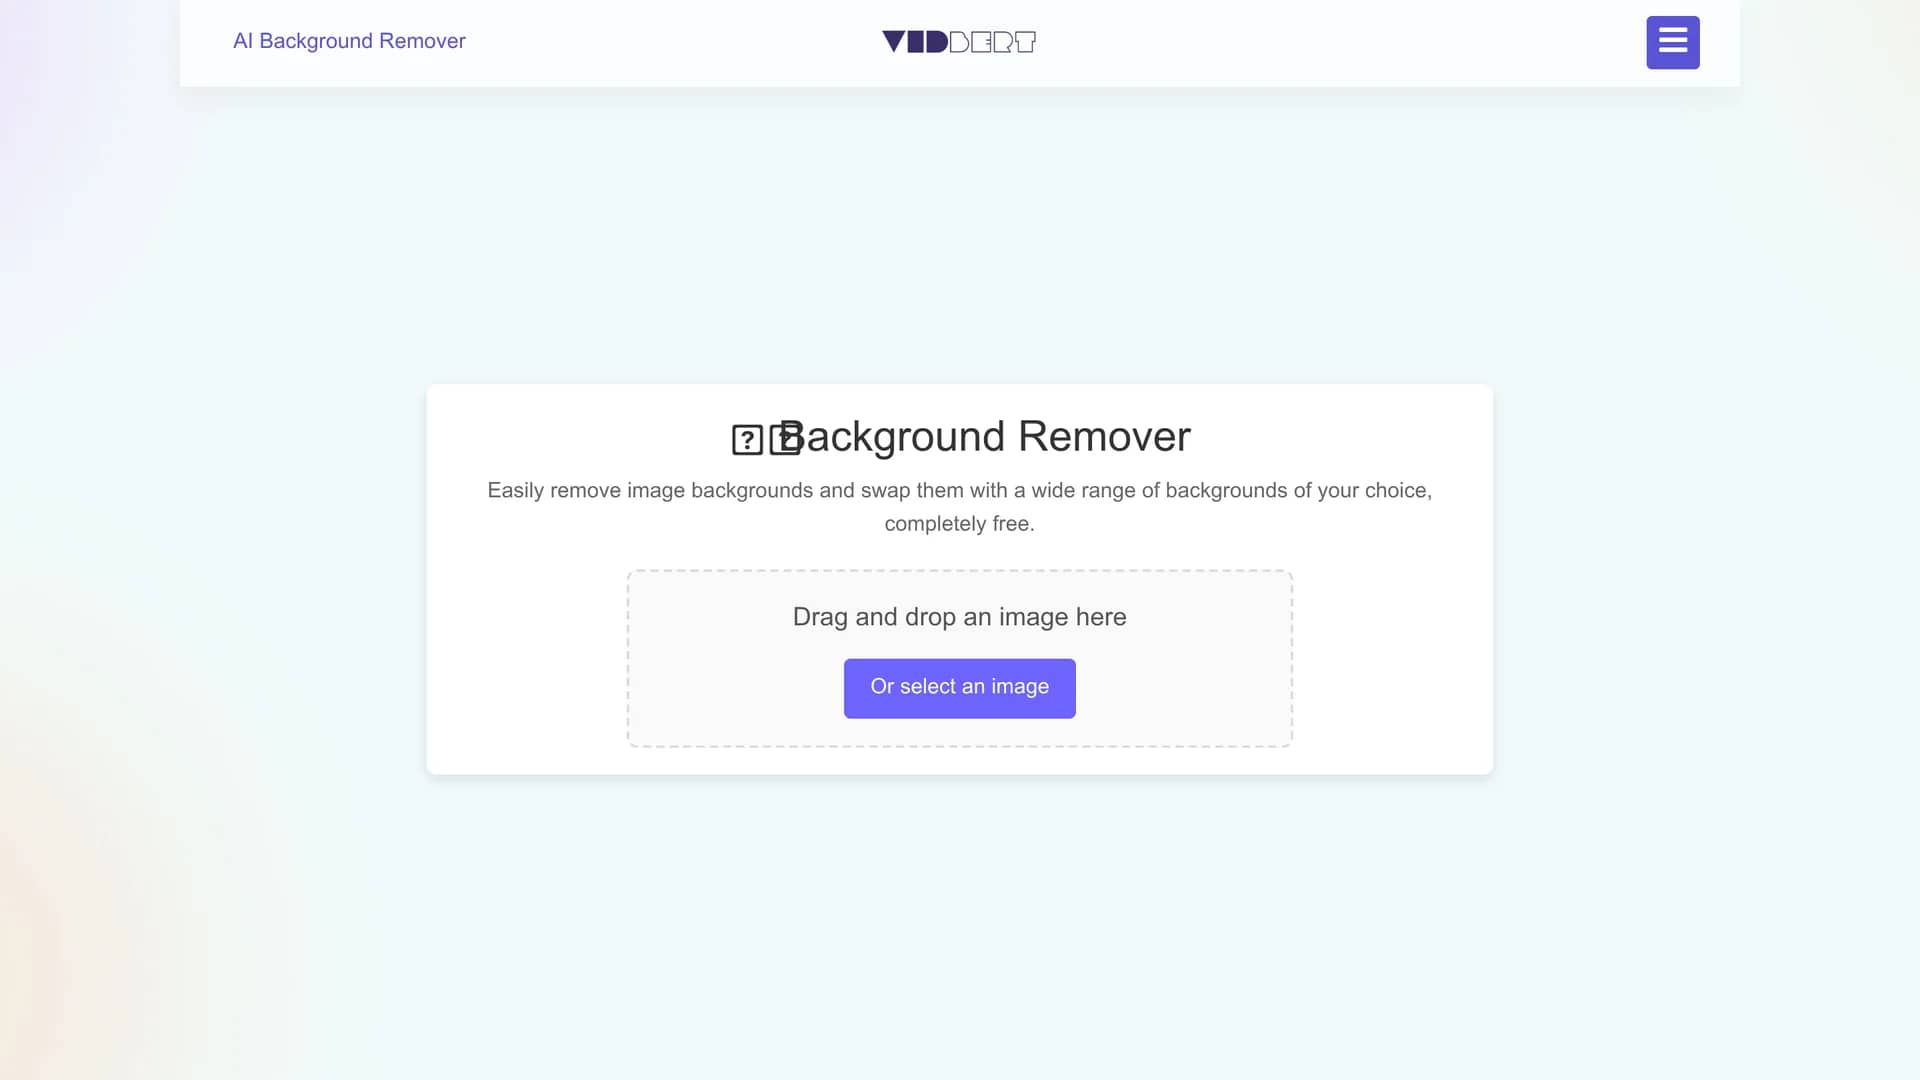Open the AI Background Remover link
Viewport: 1920px width, 1080px height.
349,41
